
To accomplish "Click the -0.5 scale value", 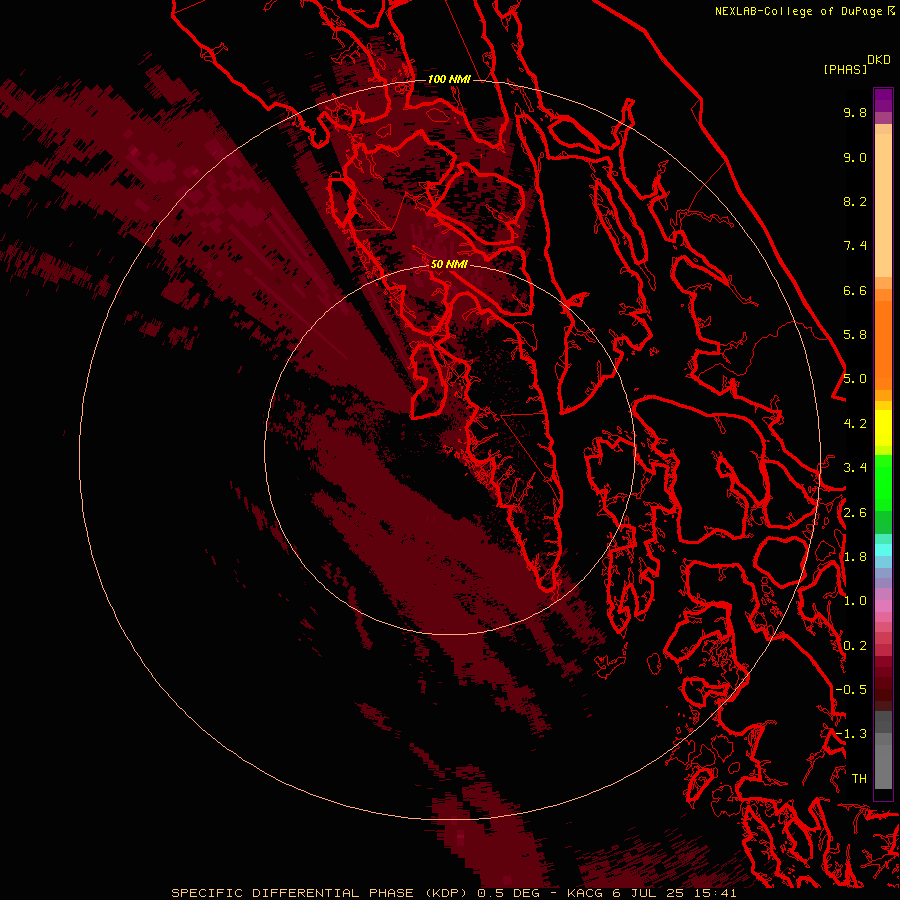I will pos(851,690).
